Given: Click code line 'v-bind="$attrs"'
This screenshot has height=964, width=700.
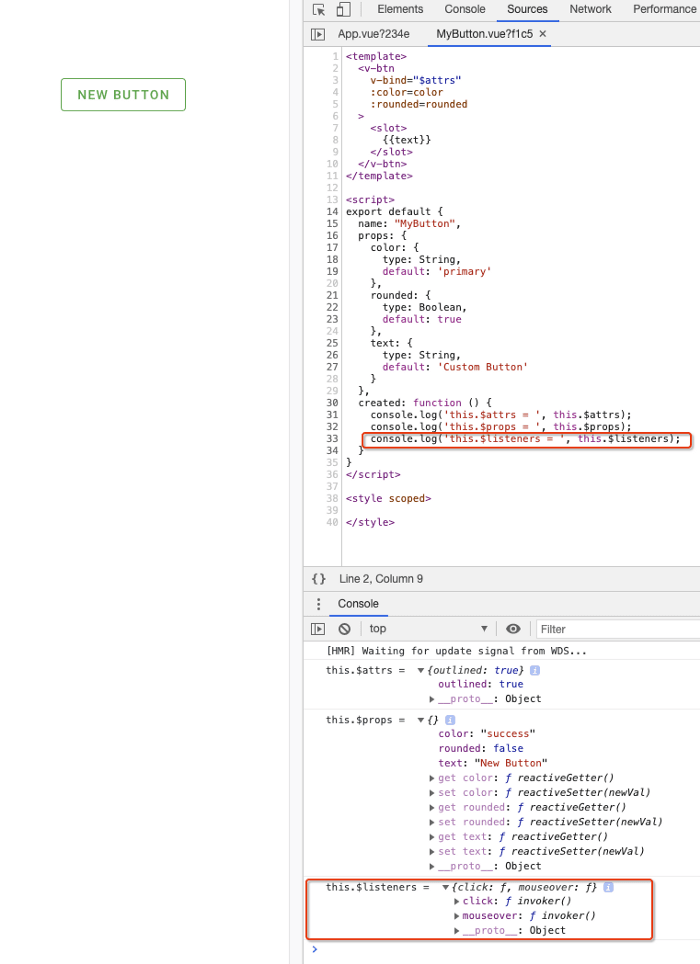Looking at the screenshot, I should click(x=415, y=81).
